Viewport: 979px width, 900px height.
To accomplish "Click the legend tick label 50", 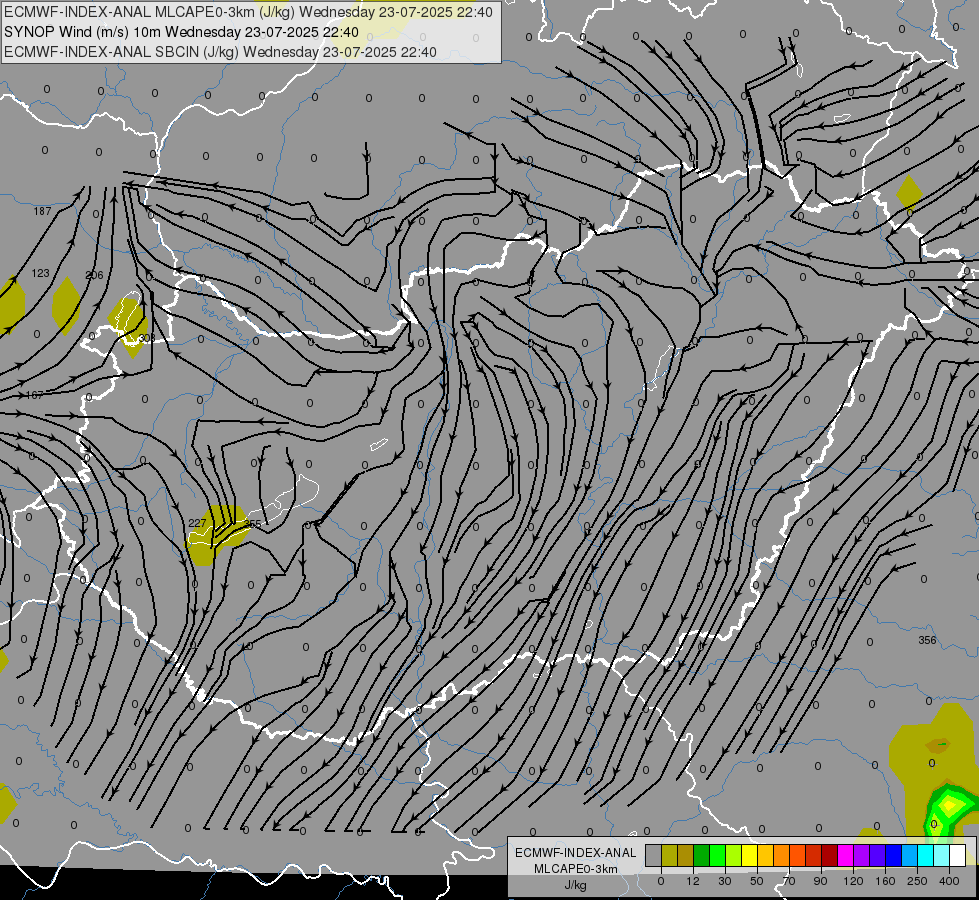I will pos(757,881).
